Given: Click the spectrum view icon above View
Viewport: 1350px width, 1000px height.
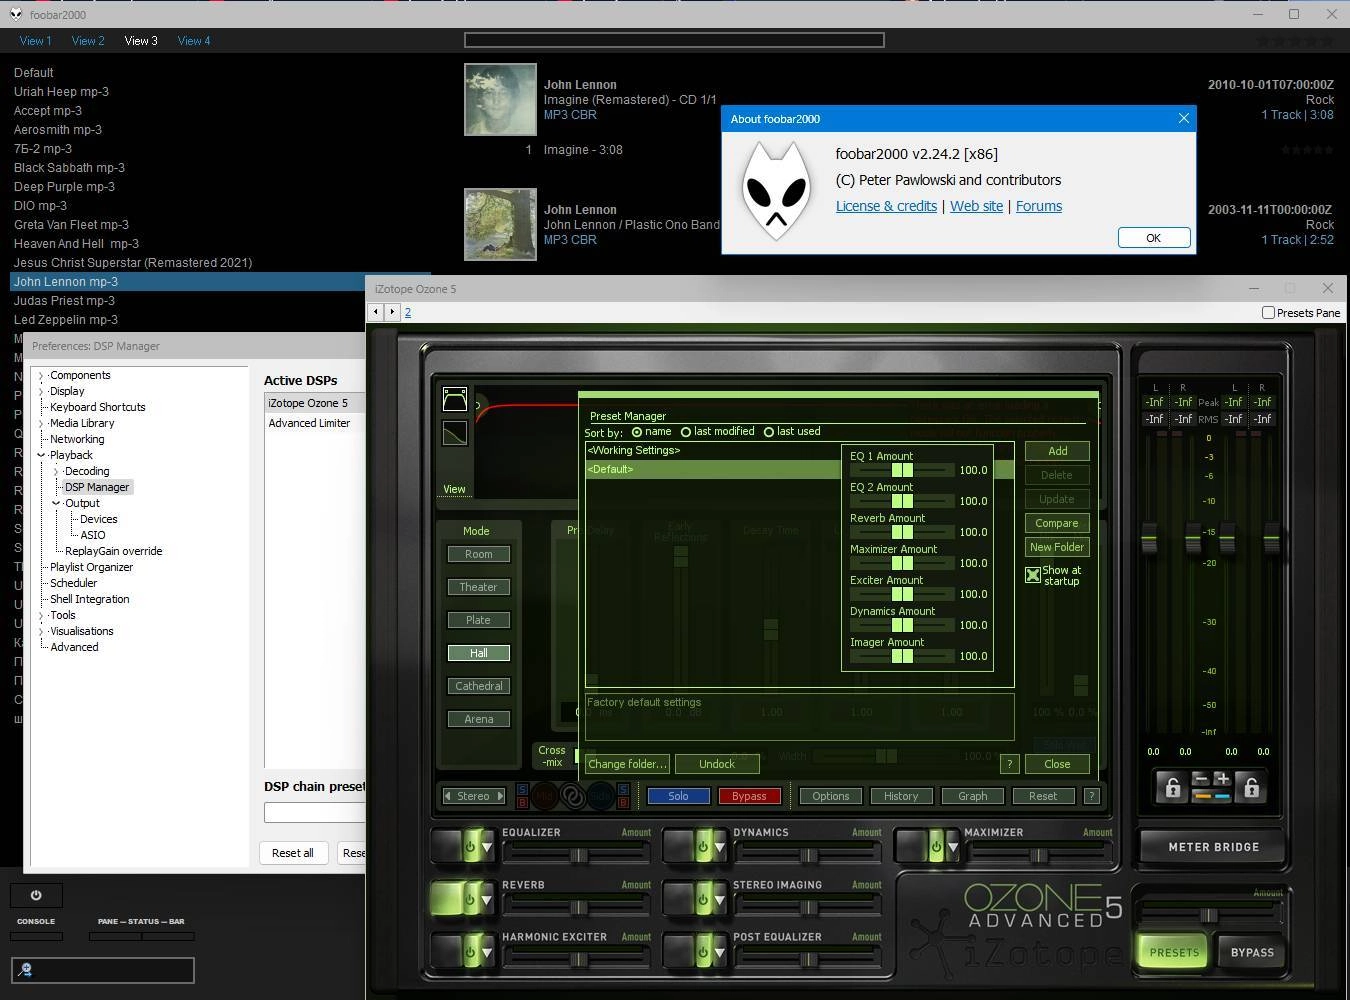Looking at the screenshot, I should pyautogui.click(x=455, y=399).
